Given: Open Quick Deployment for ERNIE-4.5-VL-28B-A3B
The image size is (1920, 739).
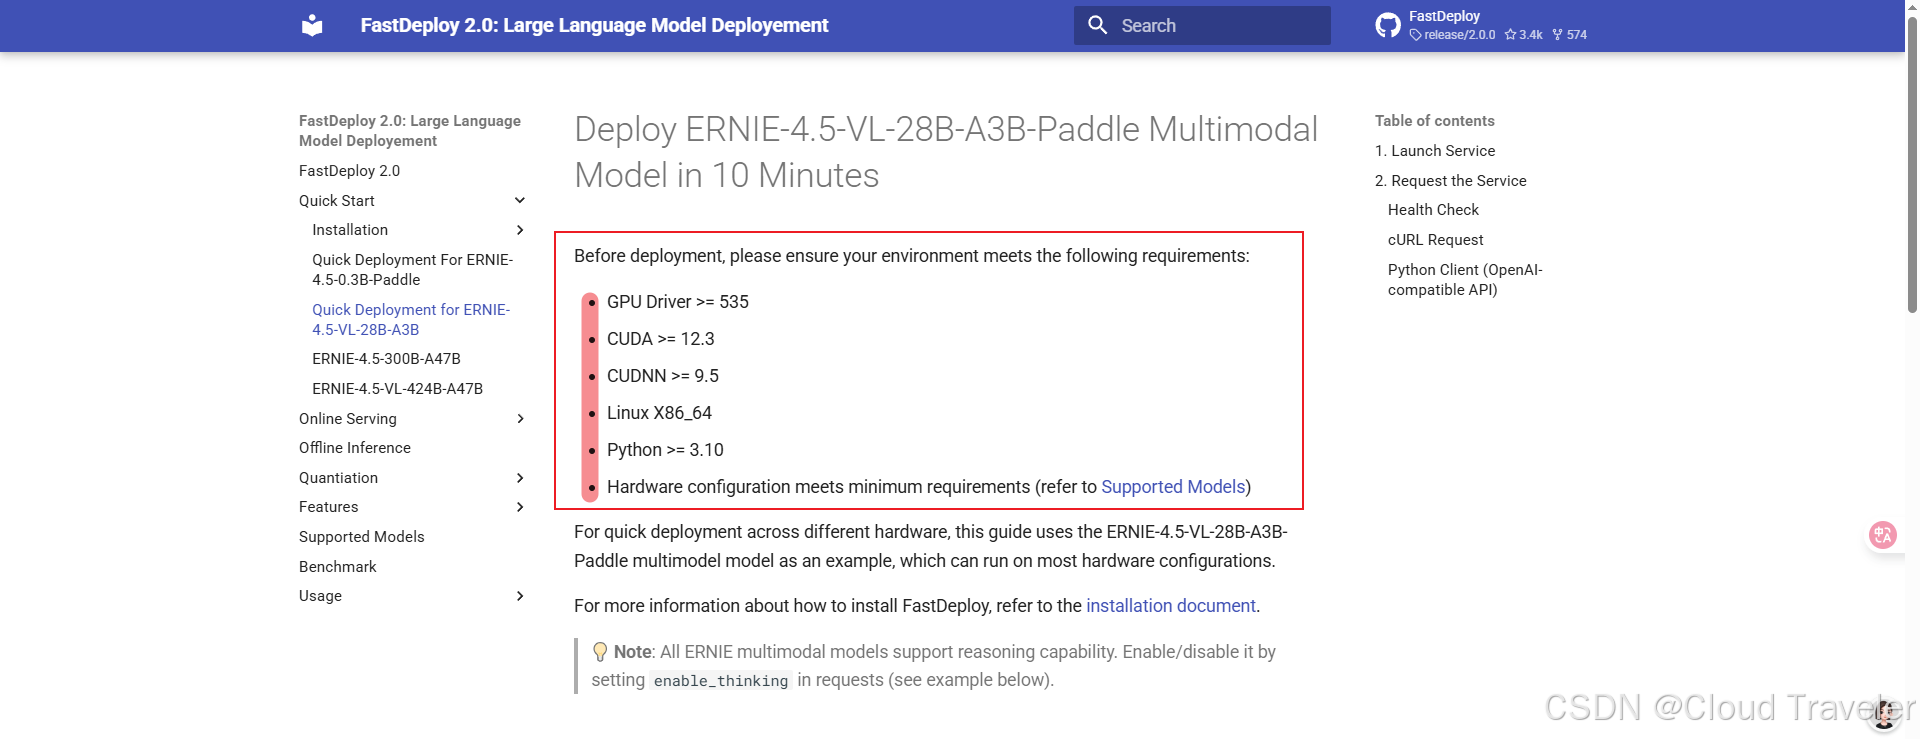Looking at the screenshot, I should 411,320.
